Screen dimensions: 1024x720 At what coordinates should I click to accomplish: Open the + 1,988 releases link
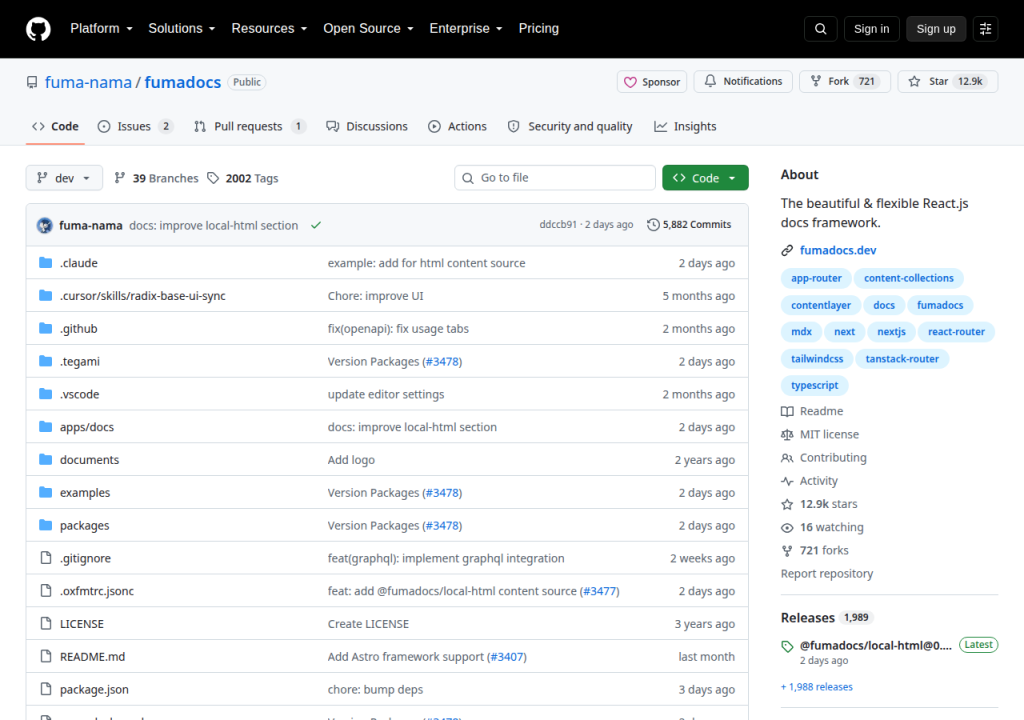tap(816, 687)
